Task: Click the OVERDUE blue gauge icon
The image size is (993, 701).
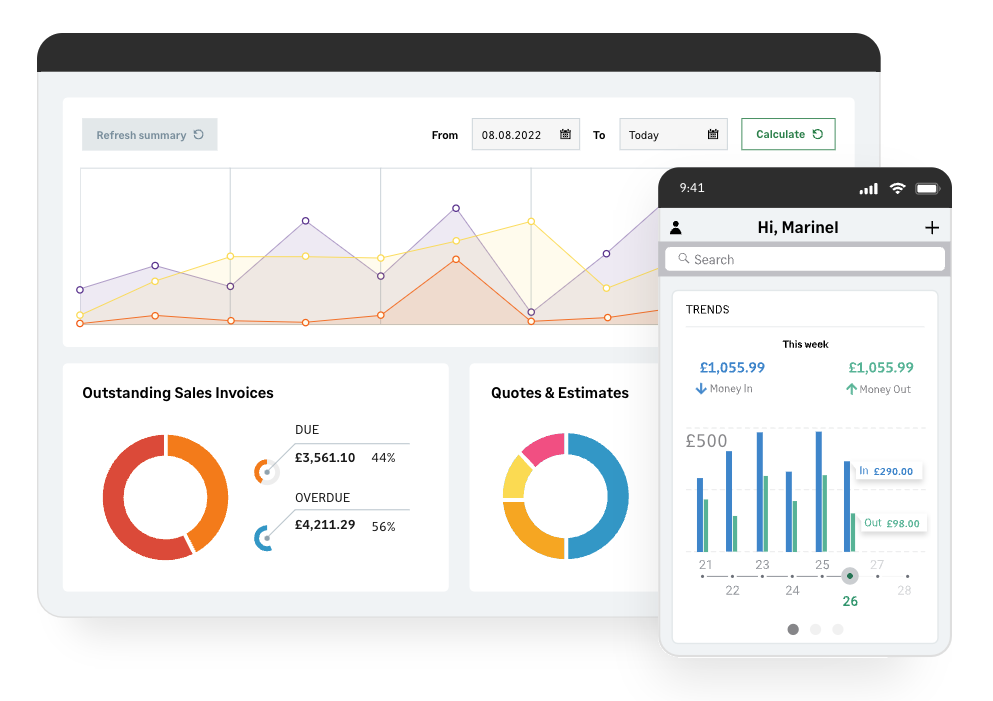Action: coord(264,538)
